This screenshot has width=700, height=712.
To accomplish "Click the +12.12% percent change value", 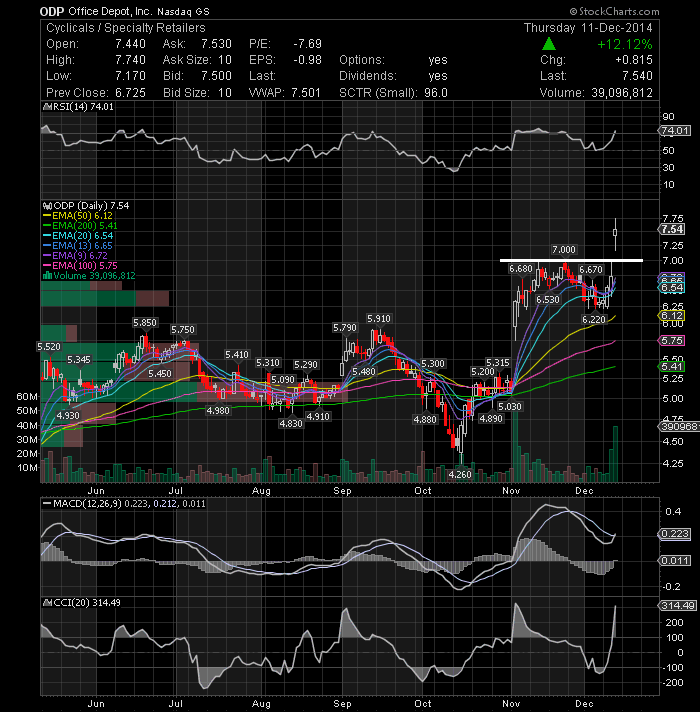I will pos(625,44).
